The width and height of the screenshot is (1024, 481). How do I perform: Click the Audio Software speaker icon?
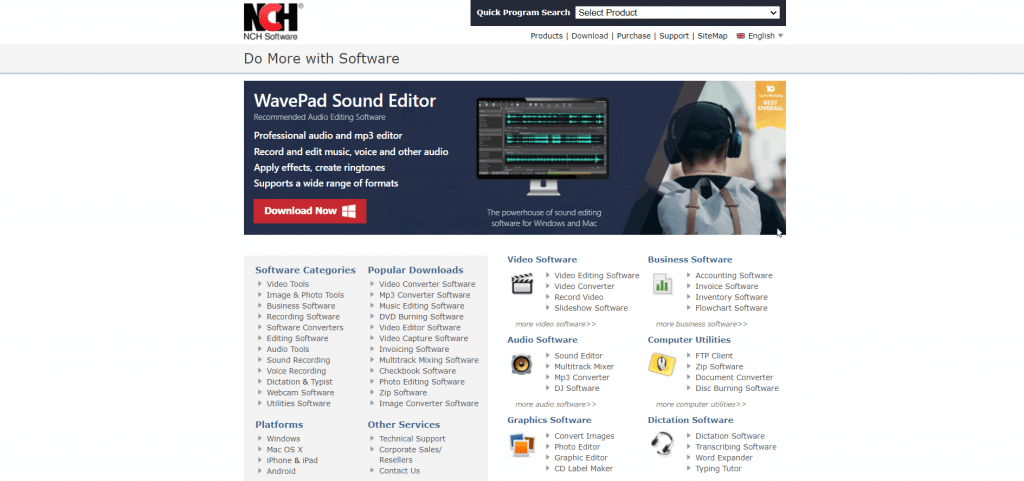[x=522, y=364]
